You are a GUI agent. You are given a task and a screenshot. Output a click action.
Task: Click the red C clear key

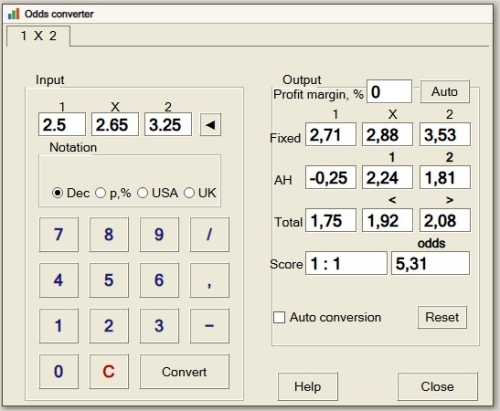[109, 371]
